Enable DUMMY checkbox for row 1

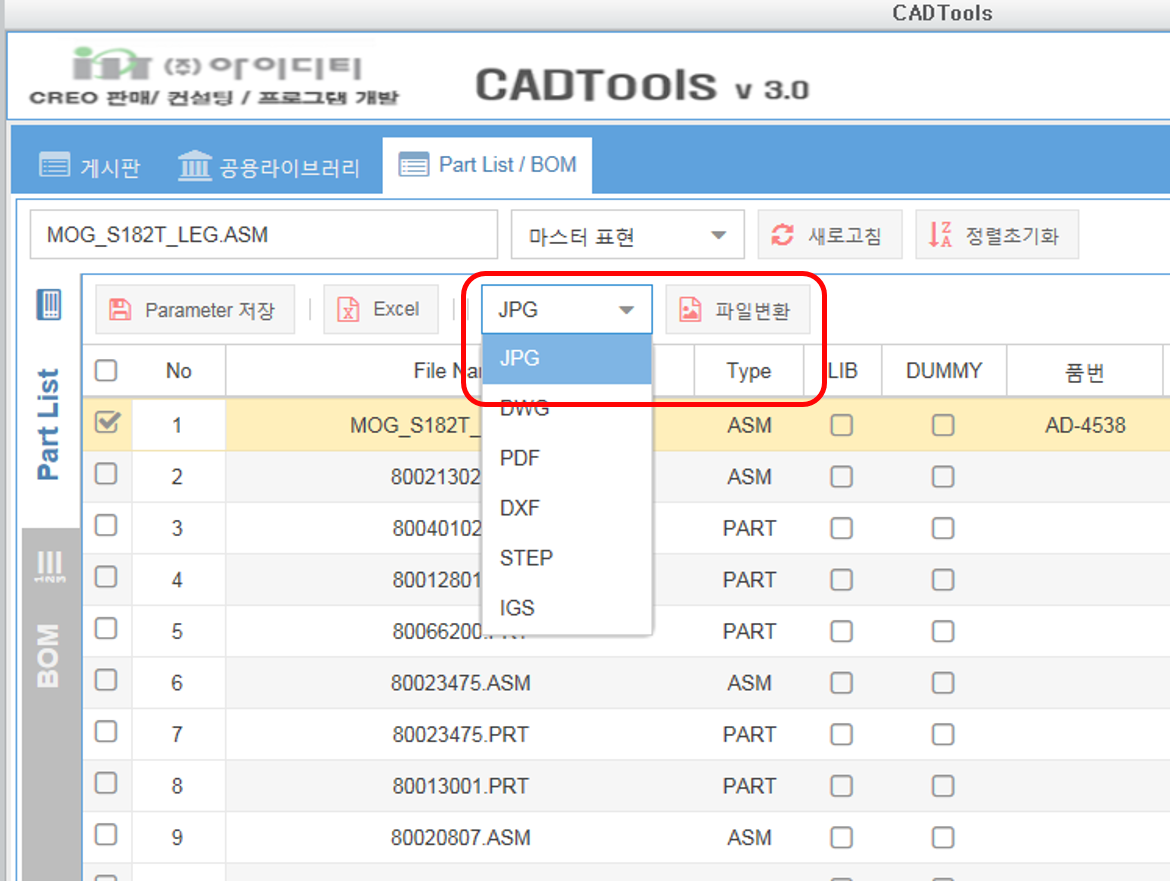coord(943,425)
